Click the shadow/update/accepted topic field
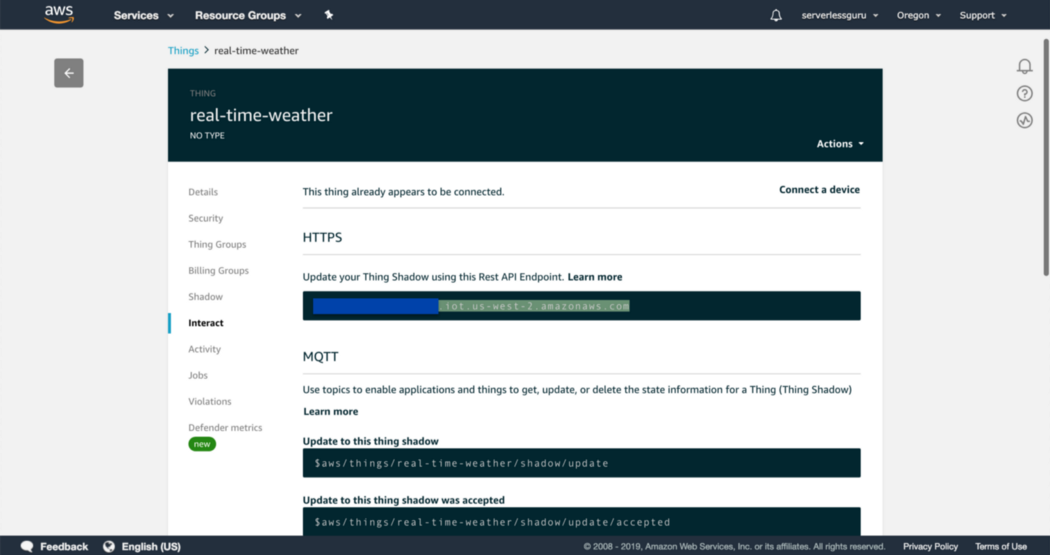This screenshot has height=555, width=1050. (581, 522)
